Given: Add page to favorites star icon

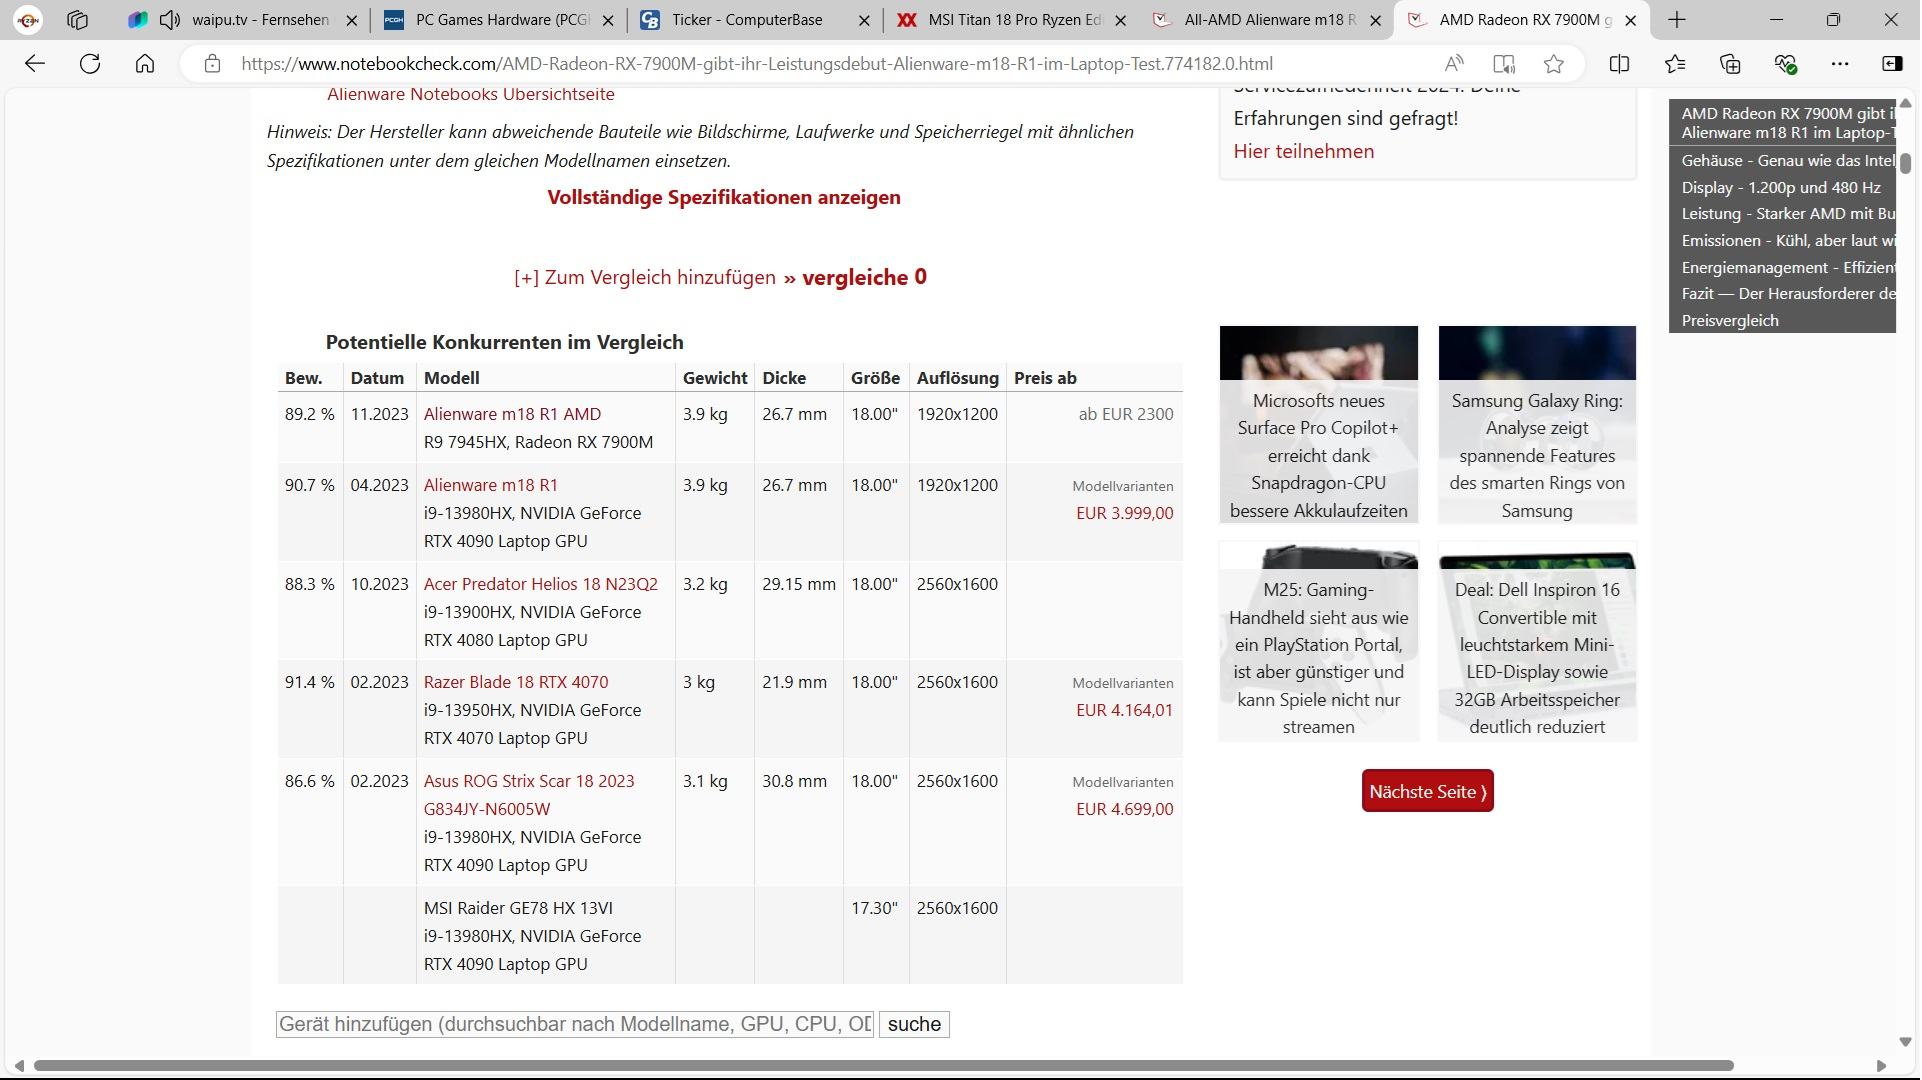Looking at the screenshot, I should [x=1553, y=64].
